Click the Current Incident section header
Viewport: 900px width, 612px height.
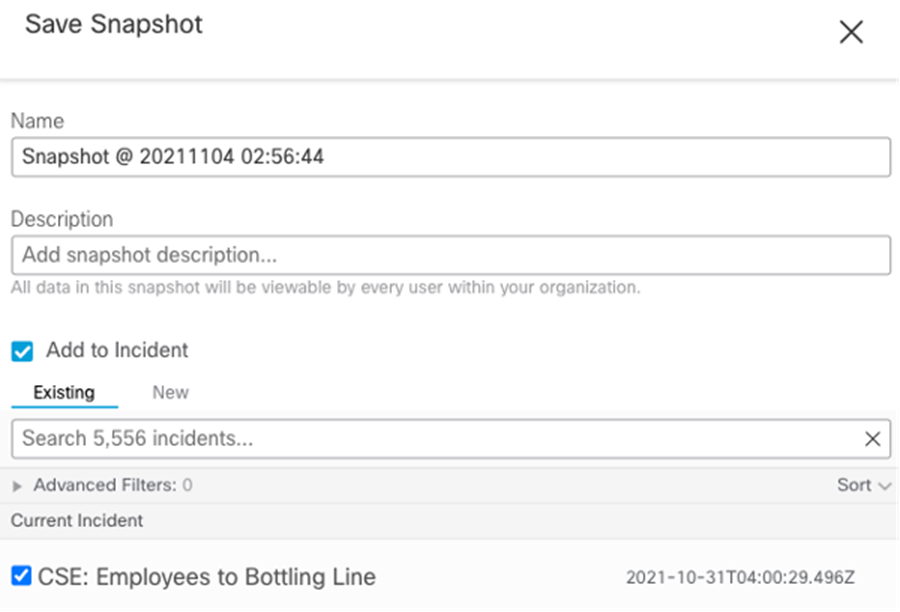pyautogui.click(x=77, y=521)
